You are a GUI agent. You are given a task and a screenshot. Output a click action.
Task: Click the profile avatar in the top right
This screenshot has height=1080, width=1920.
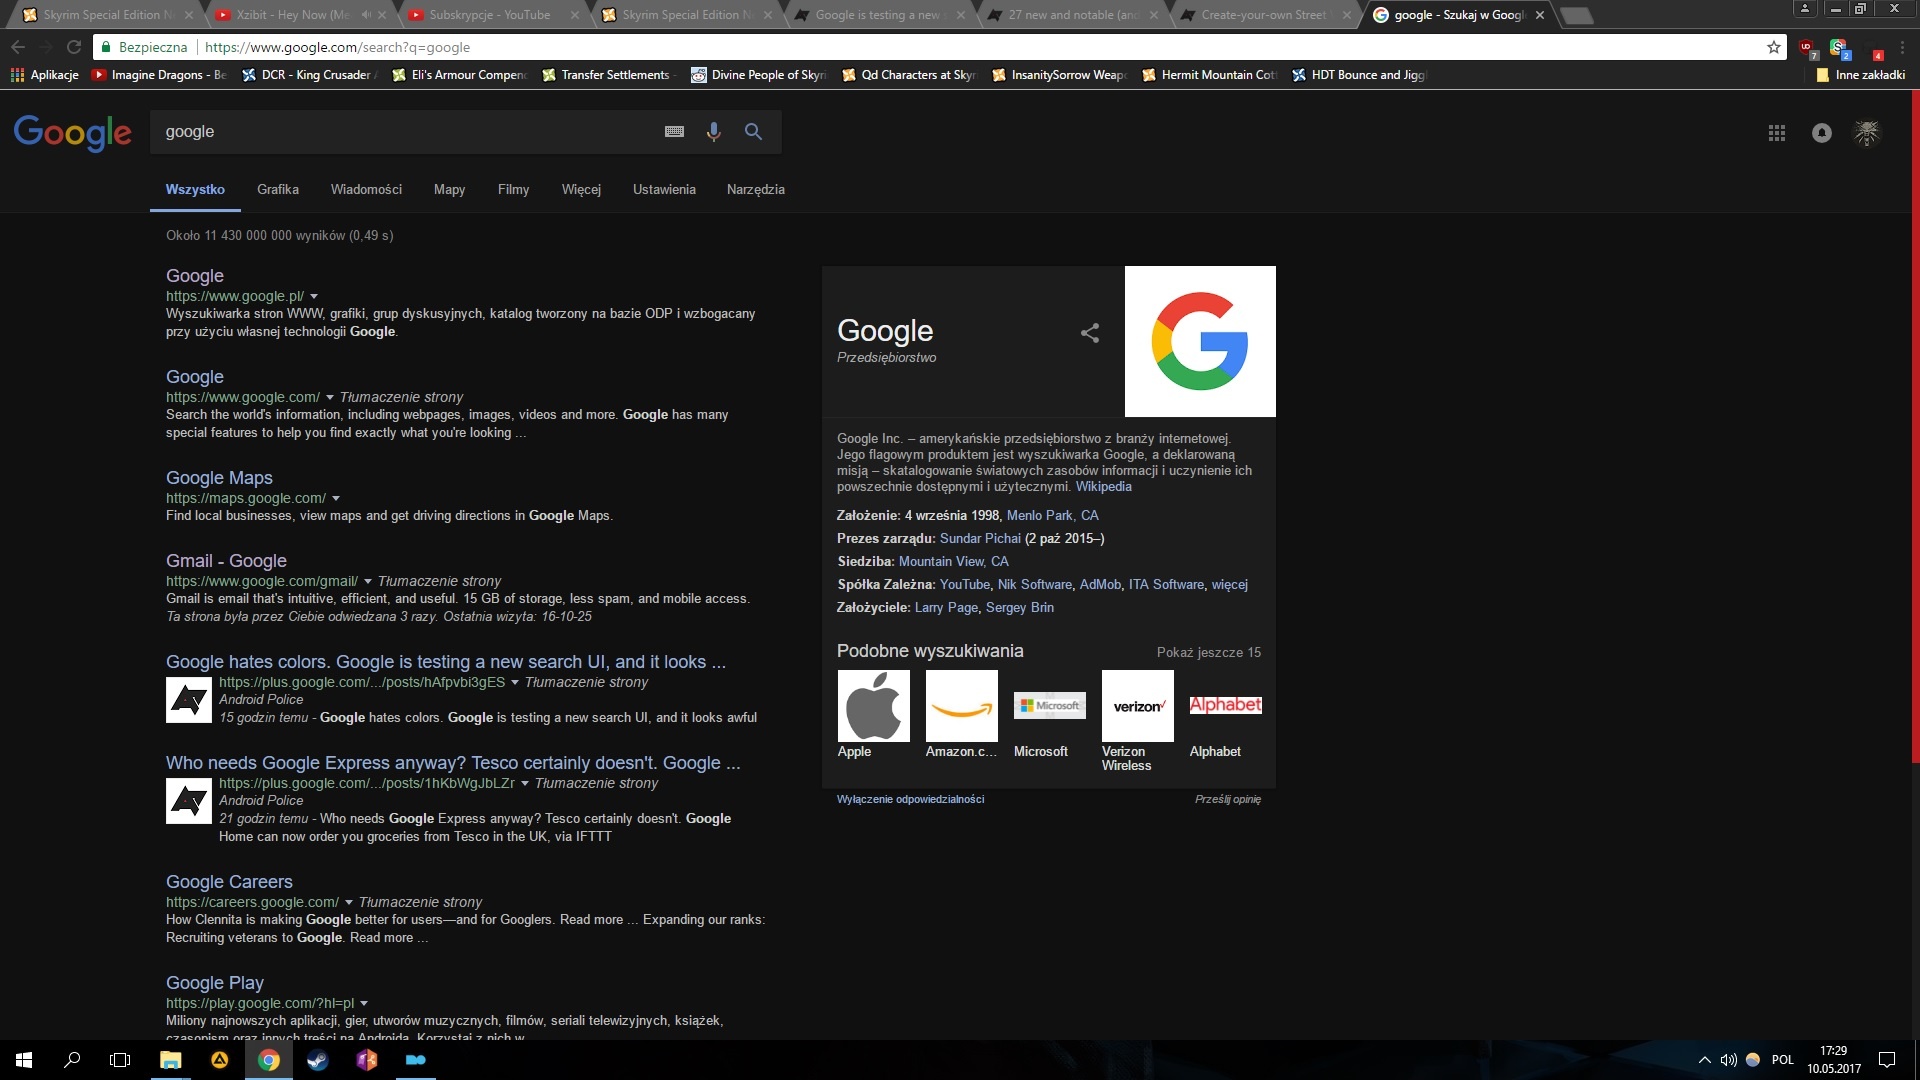pyautogui.click(x=1869, y=132)
